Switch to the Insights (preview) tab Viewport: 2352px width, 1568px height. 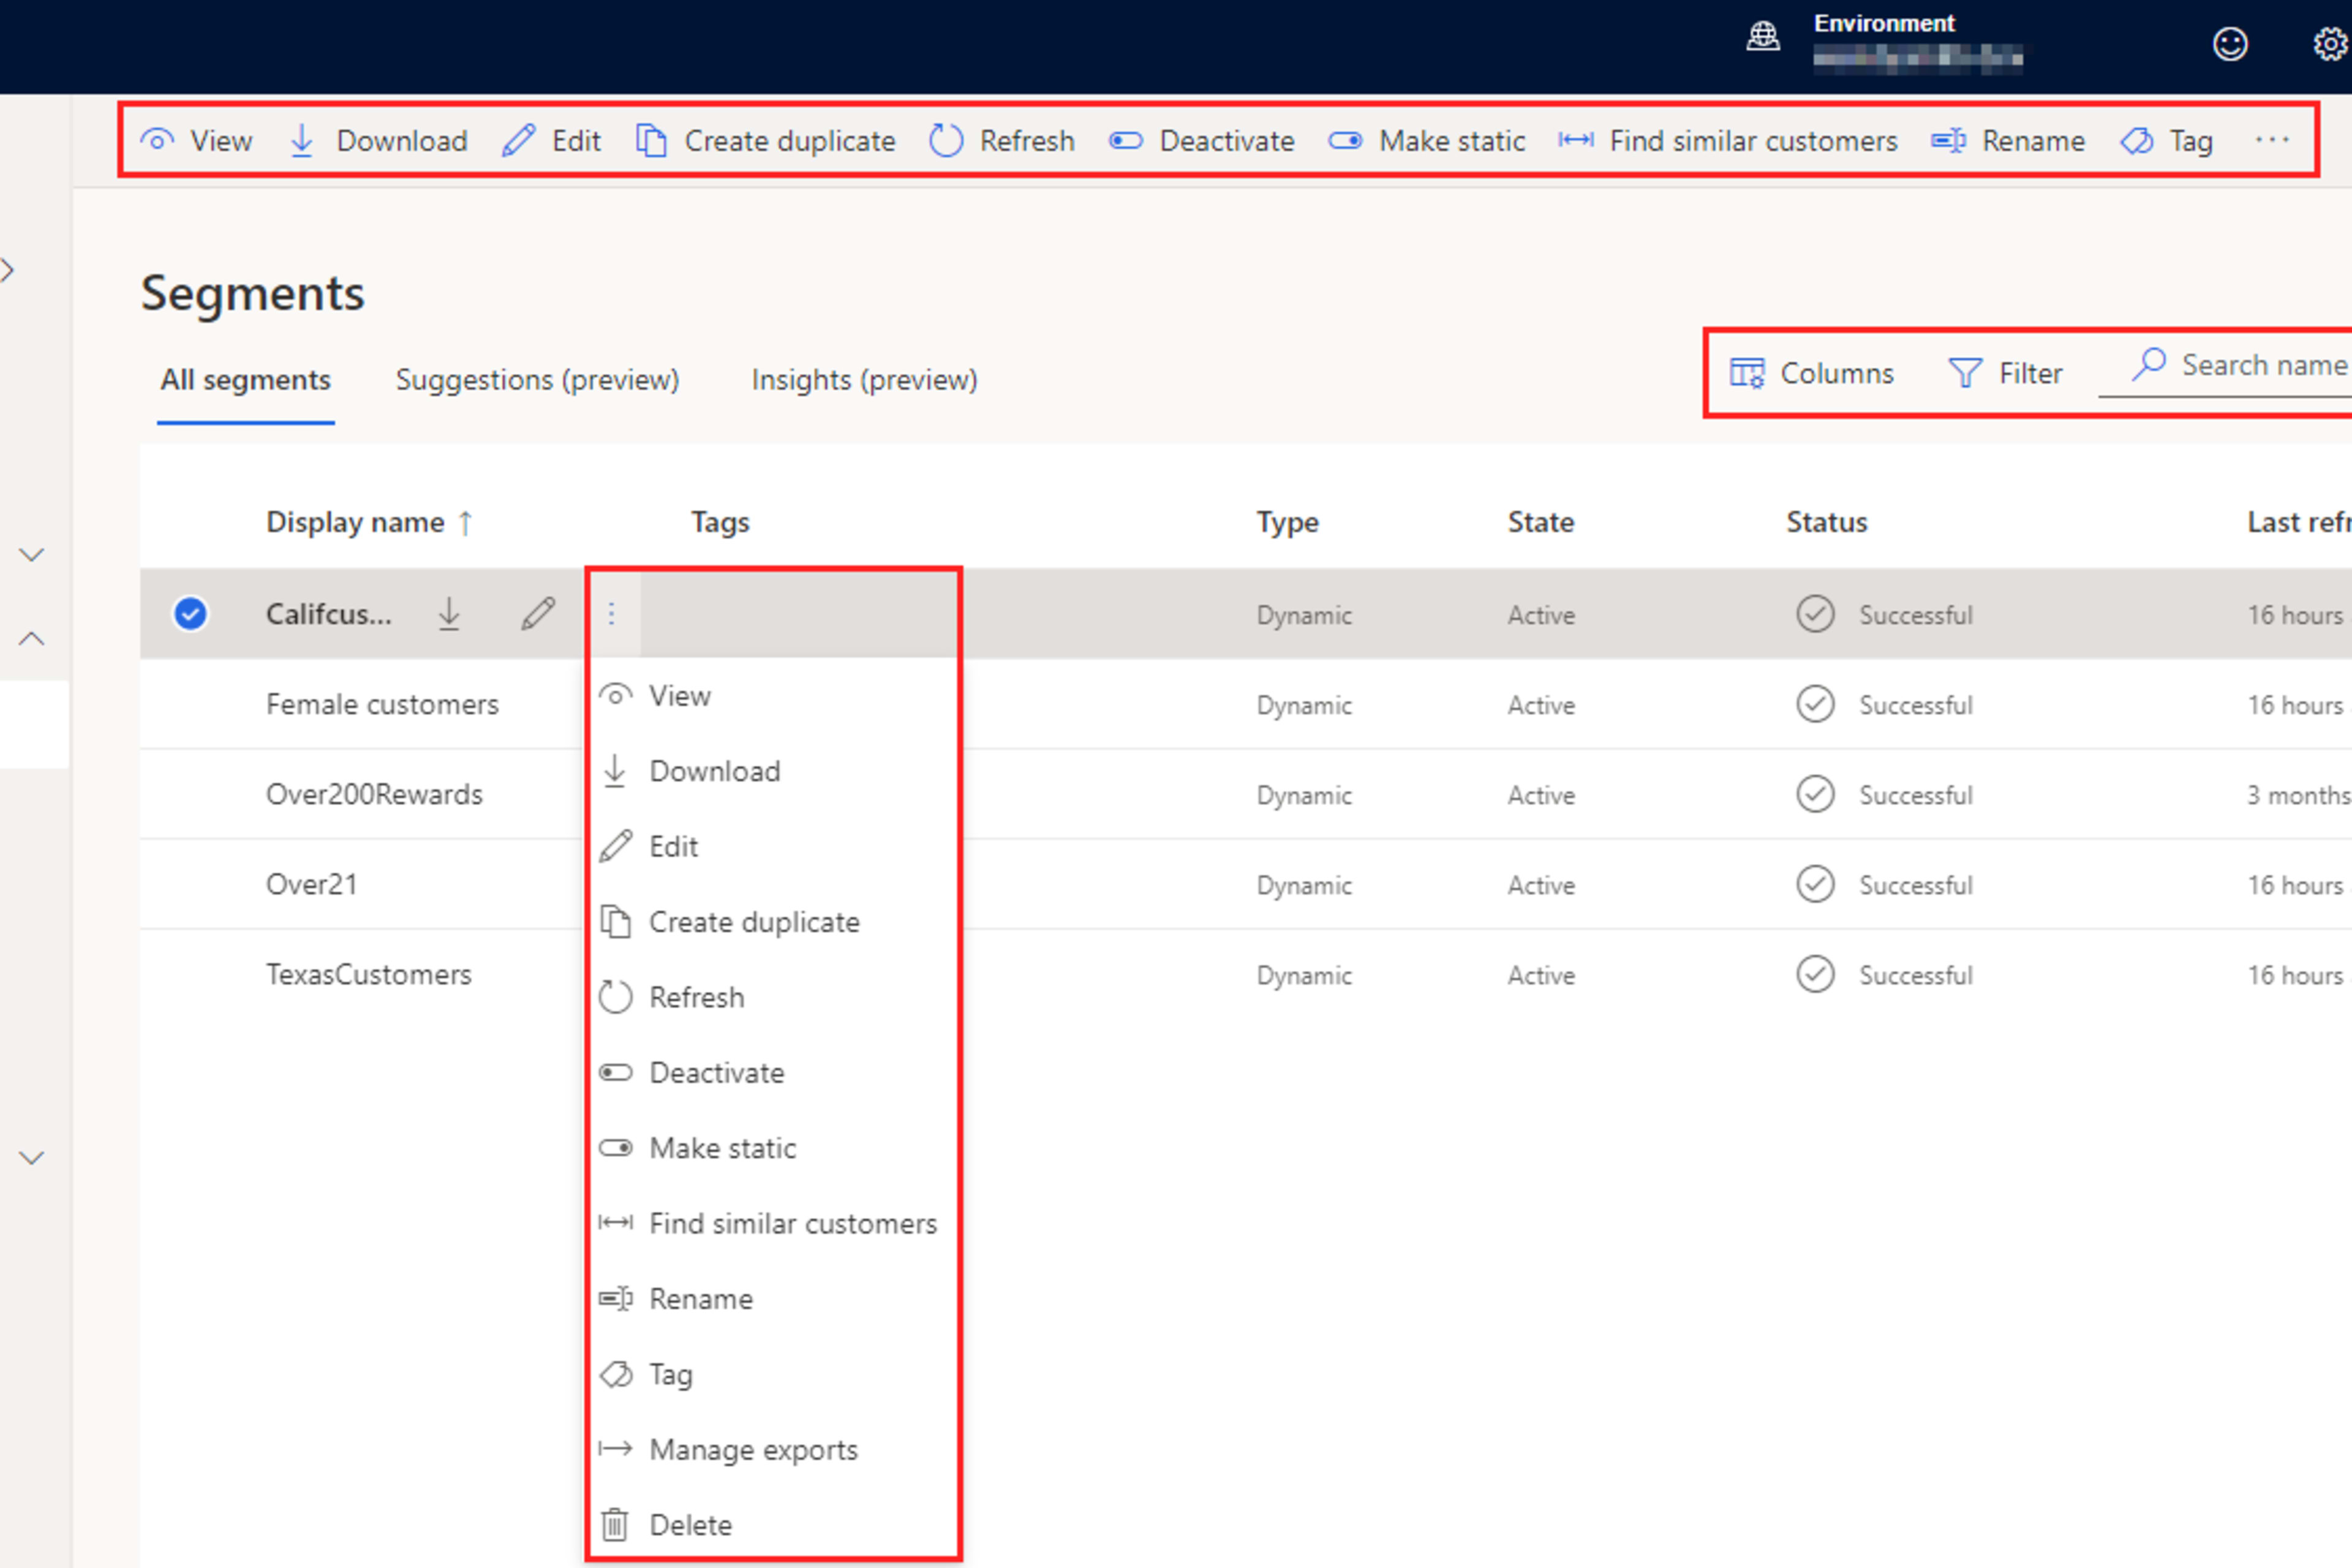coord(864,380)
